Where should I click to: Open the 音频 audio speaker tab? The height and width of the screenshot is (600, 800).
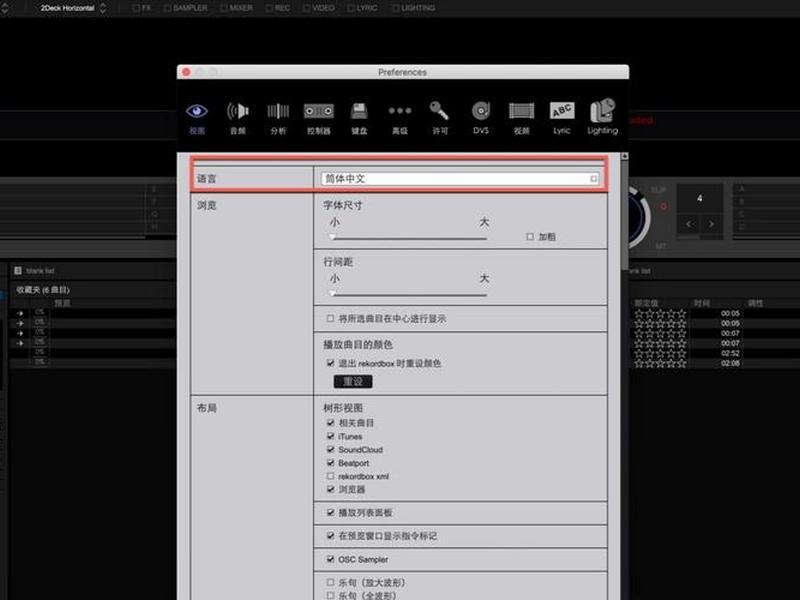tap(238, 118)
